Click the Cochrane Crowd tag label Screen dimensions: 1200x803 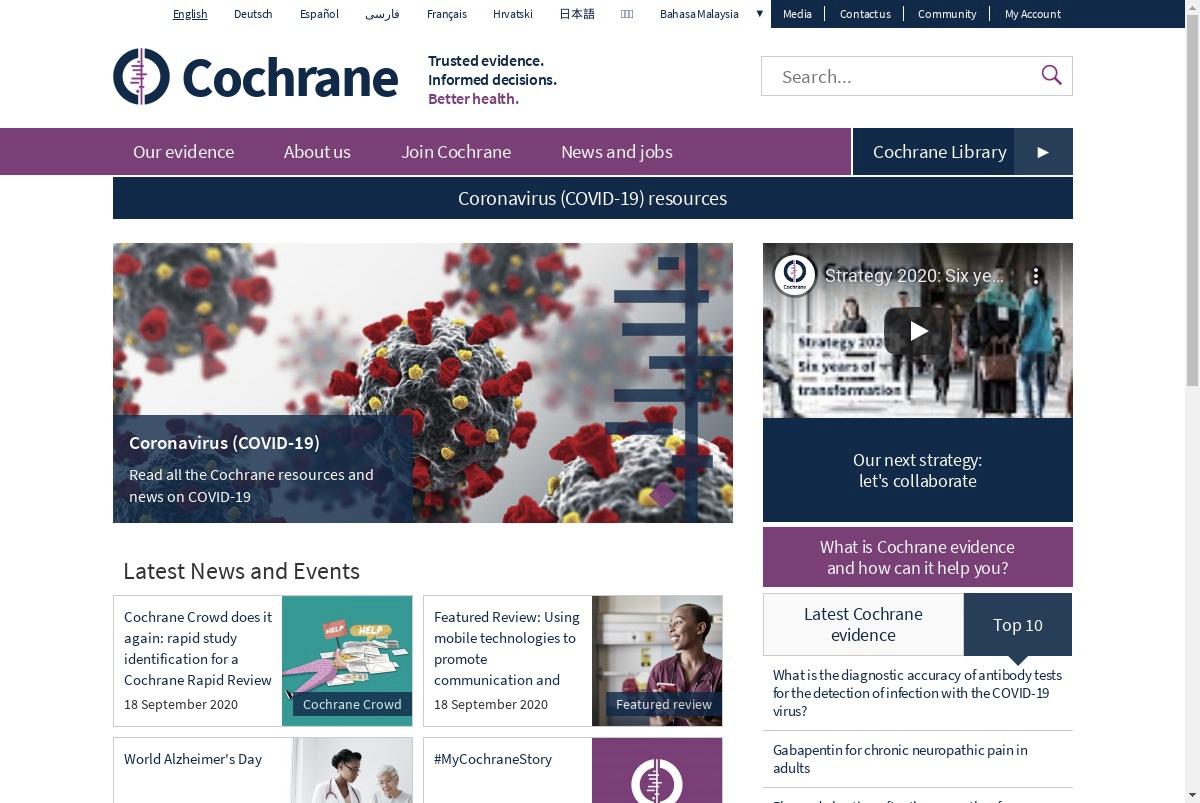point(352,704)
